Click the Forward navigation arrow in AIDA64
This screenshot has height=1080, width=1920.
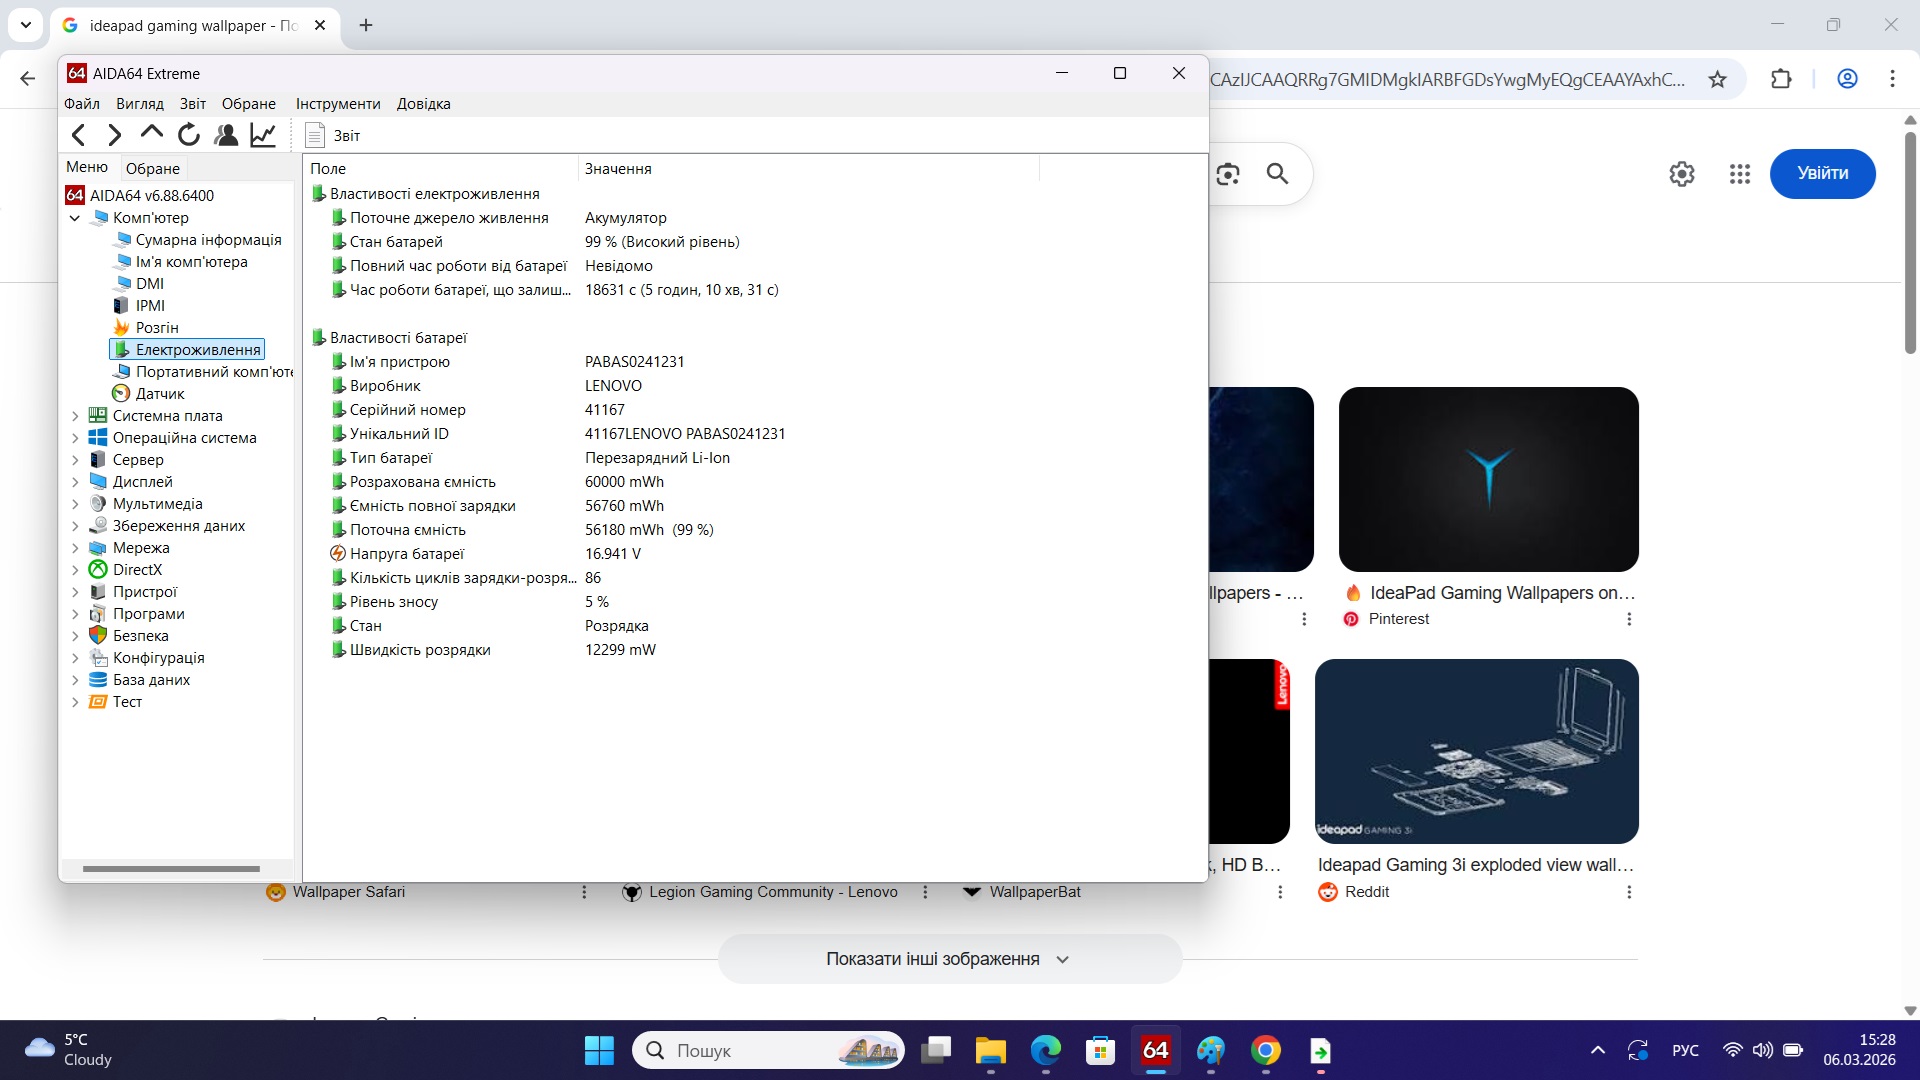(x=114, y=134)
